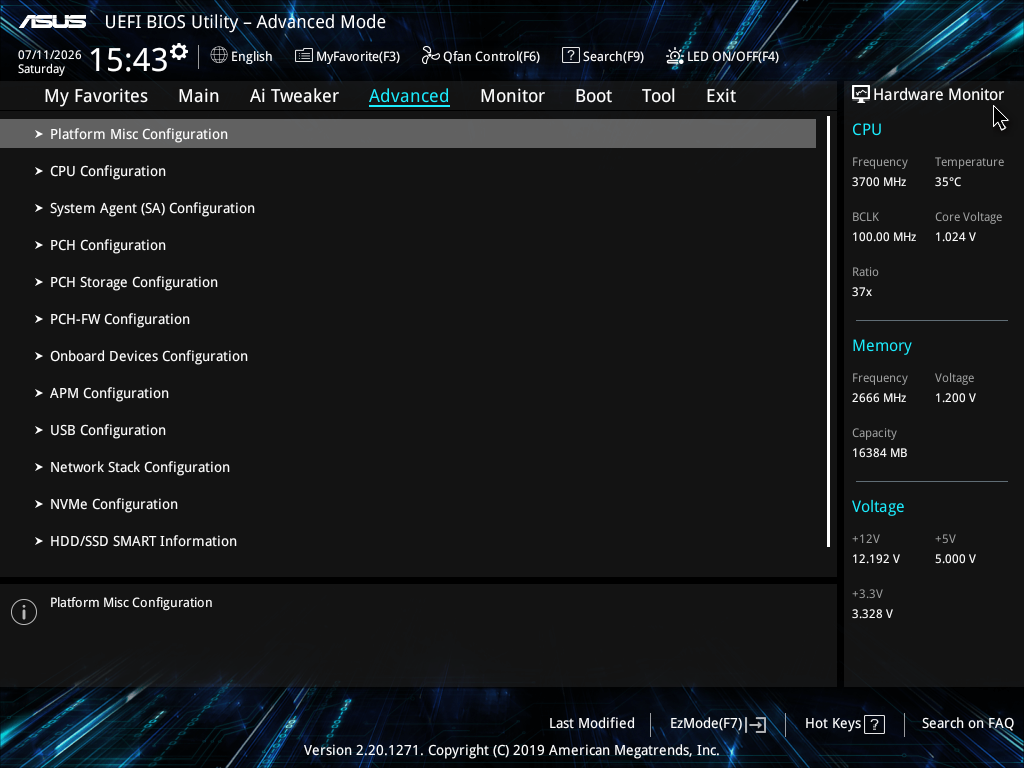Click Platform Misc Configuration help description text

[131, 603]
